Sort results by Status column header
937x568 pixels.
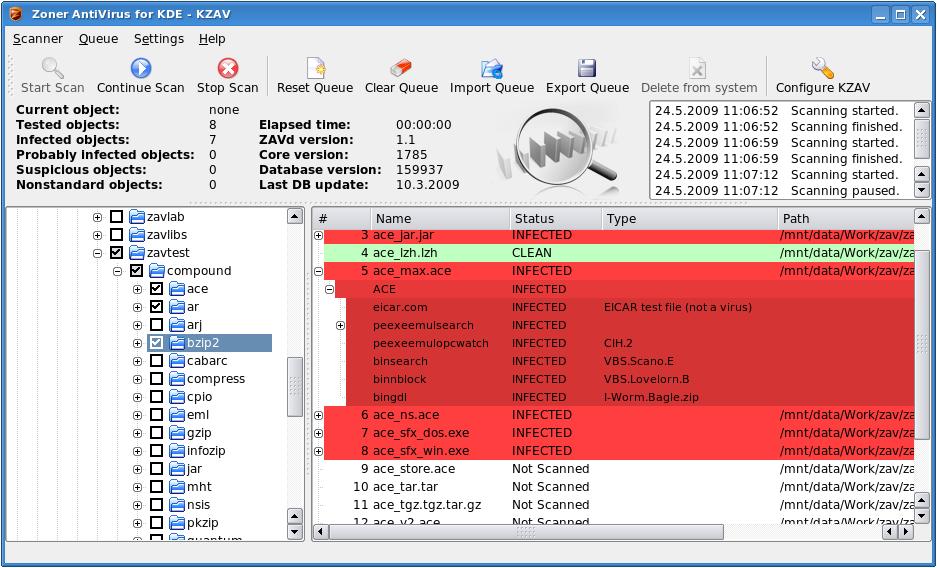[556, 219]
